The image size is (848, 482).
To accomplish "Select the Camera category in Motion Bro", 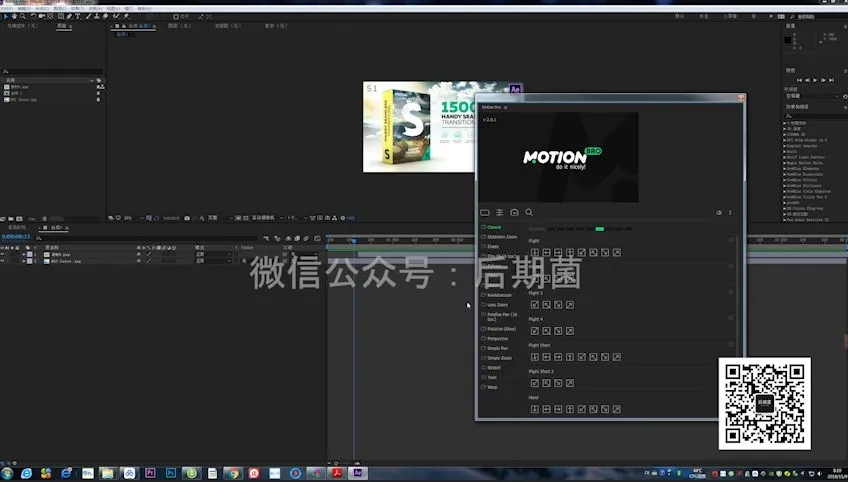I will tap(494, 227).
